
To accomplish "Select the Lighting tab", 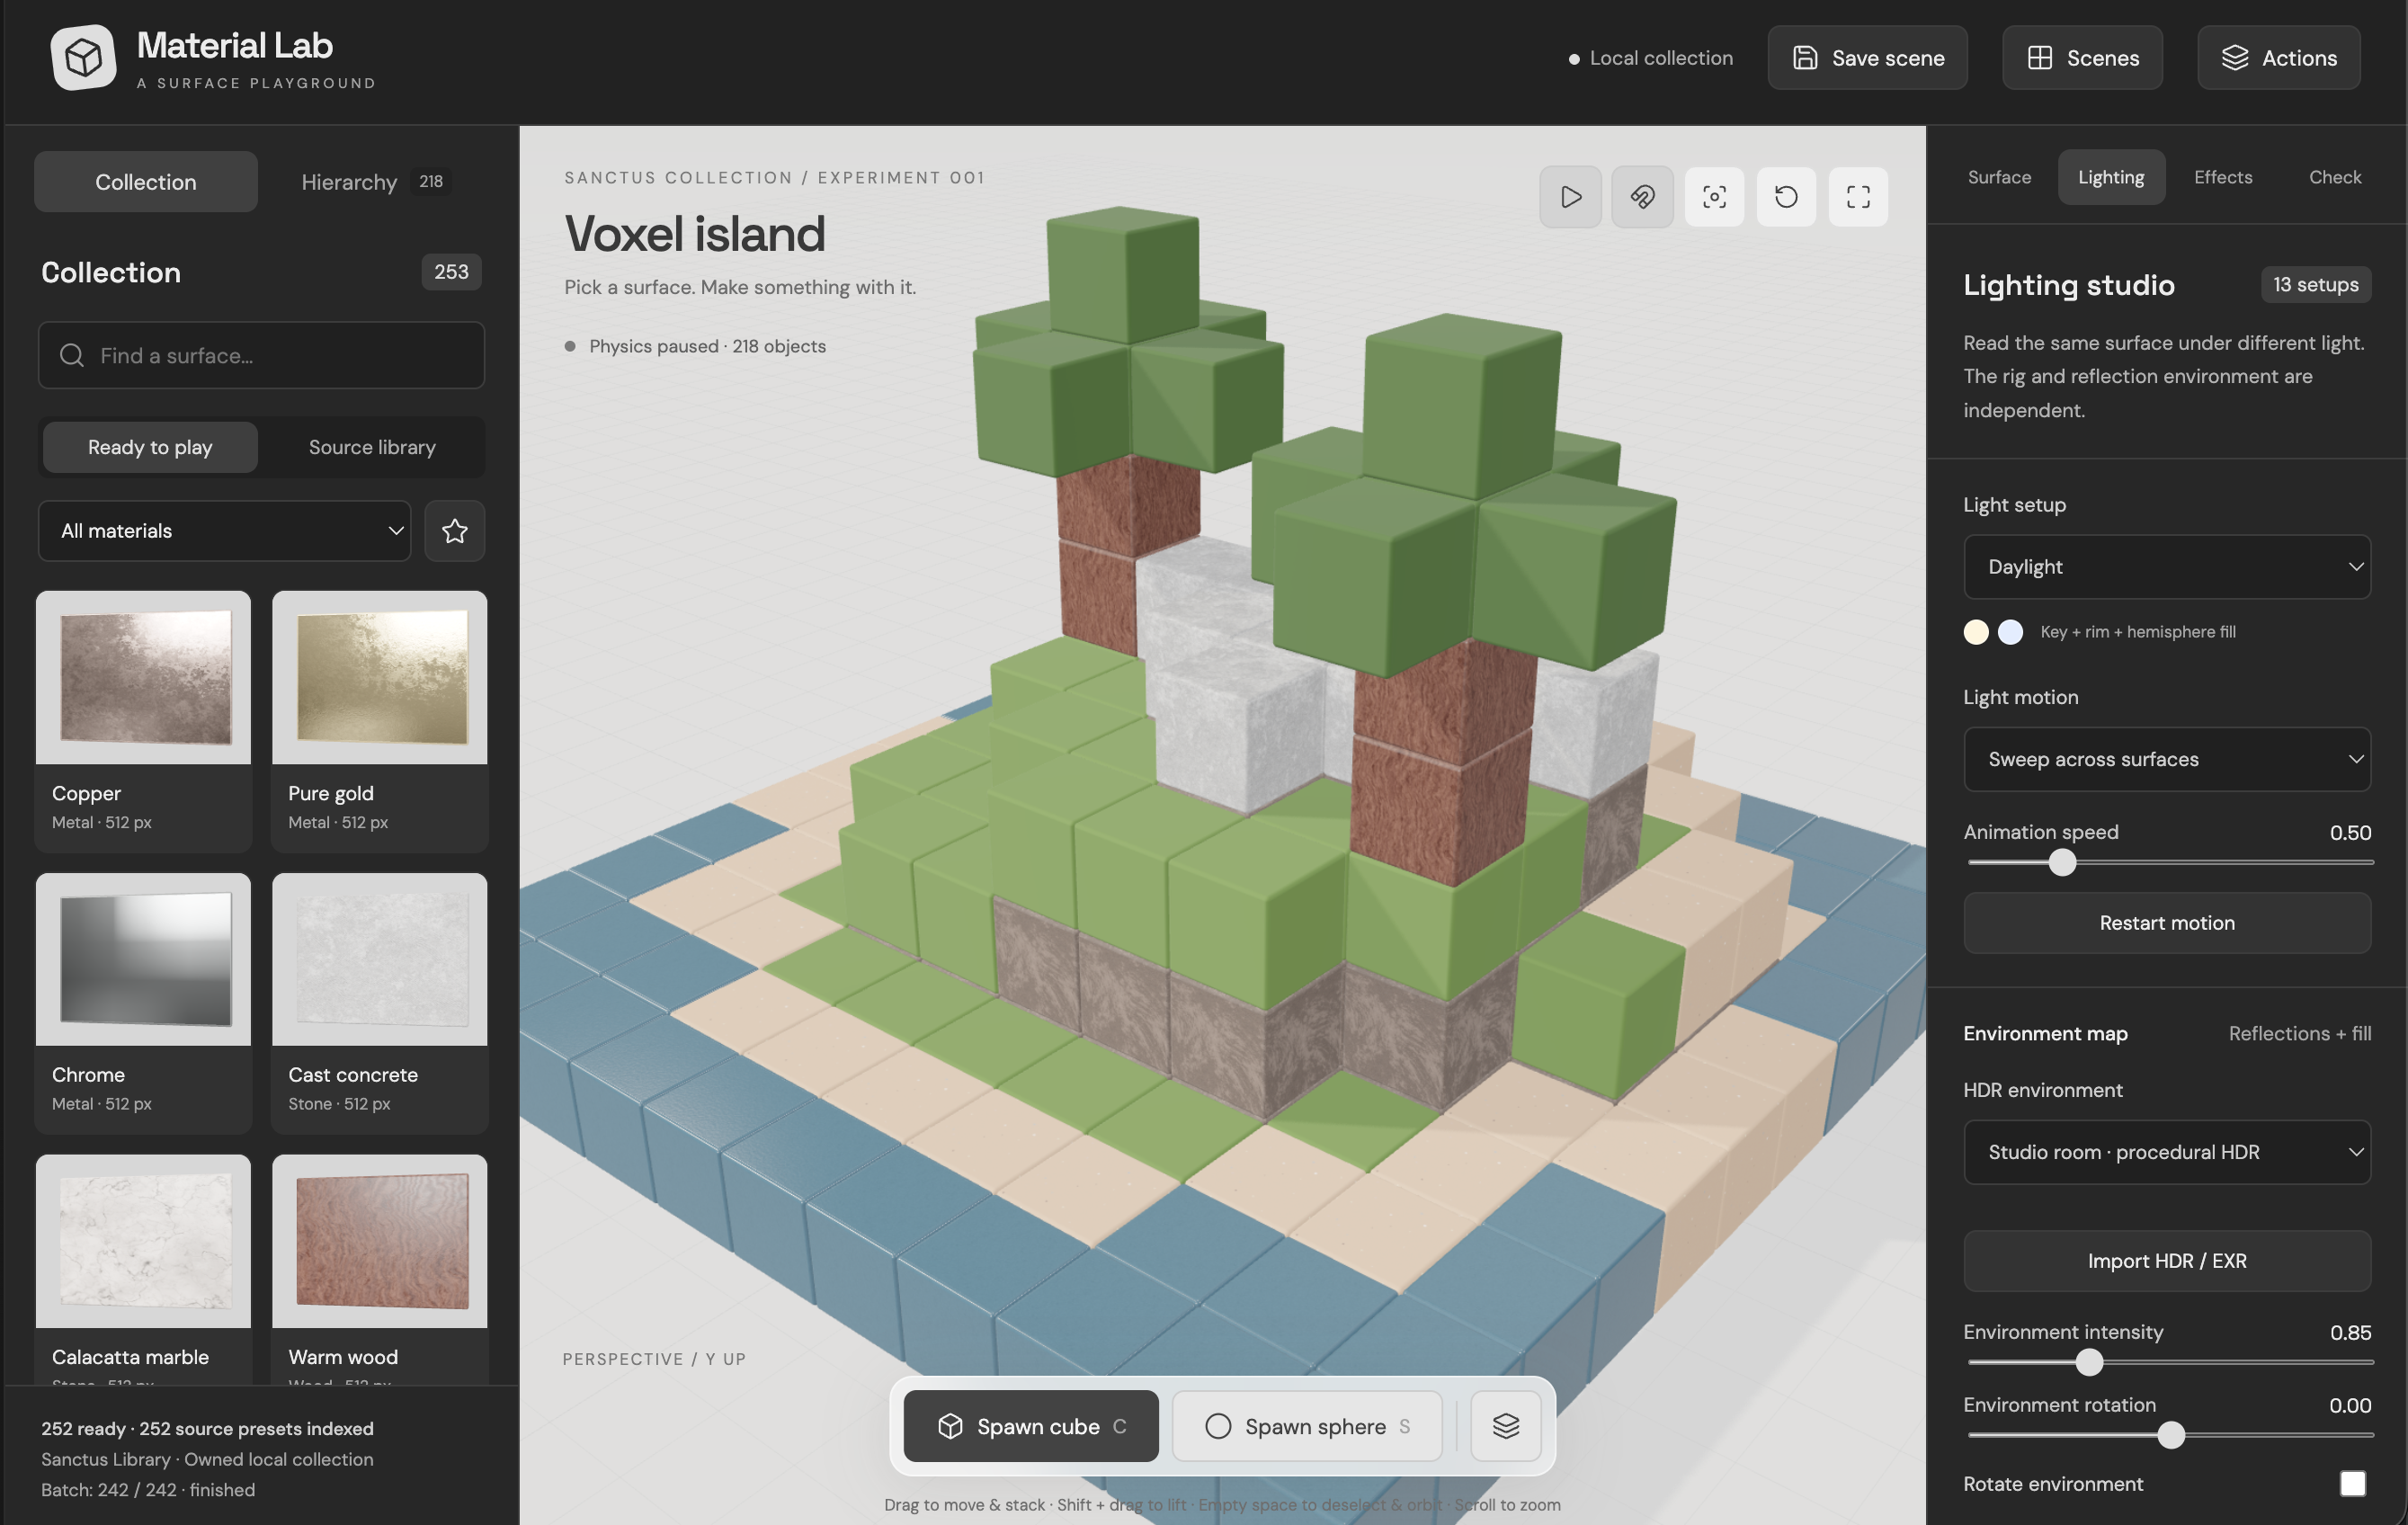I will click(x=2111, y=176).
